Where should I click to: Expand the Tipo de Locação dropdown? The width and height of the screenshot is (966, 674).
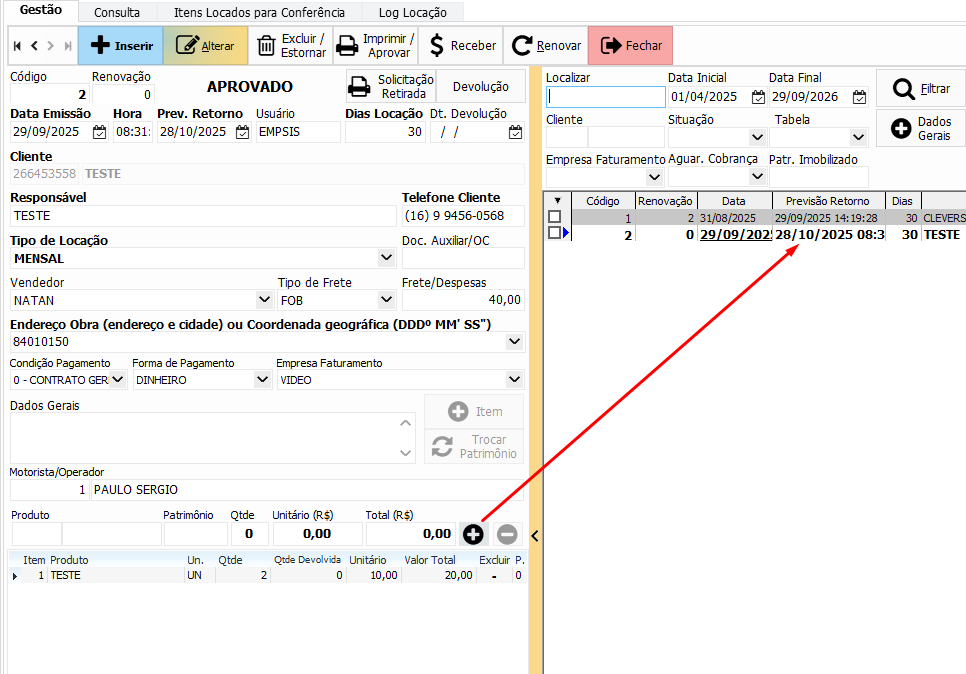[387, 258]
